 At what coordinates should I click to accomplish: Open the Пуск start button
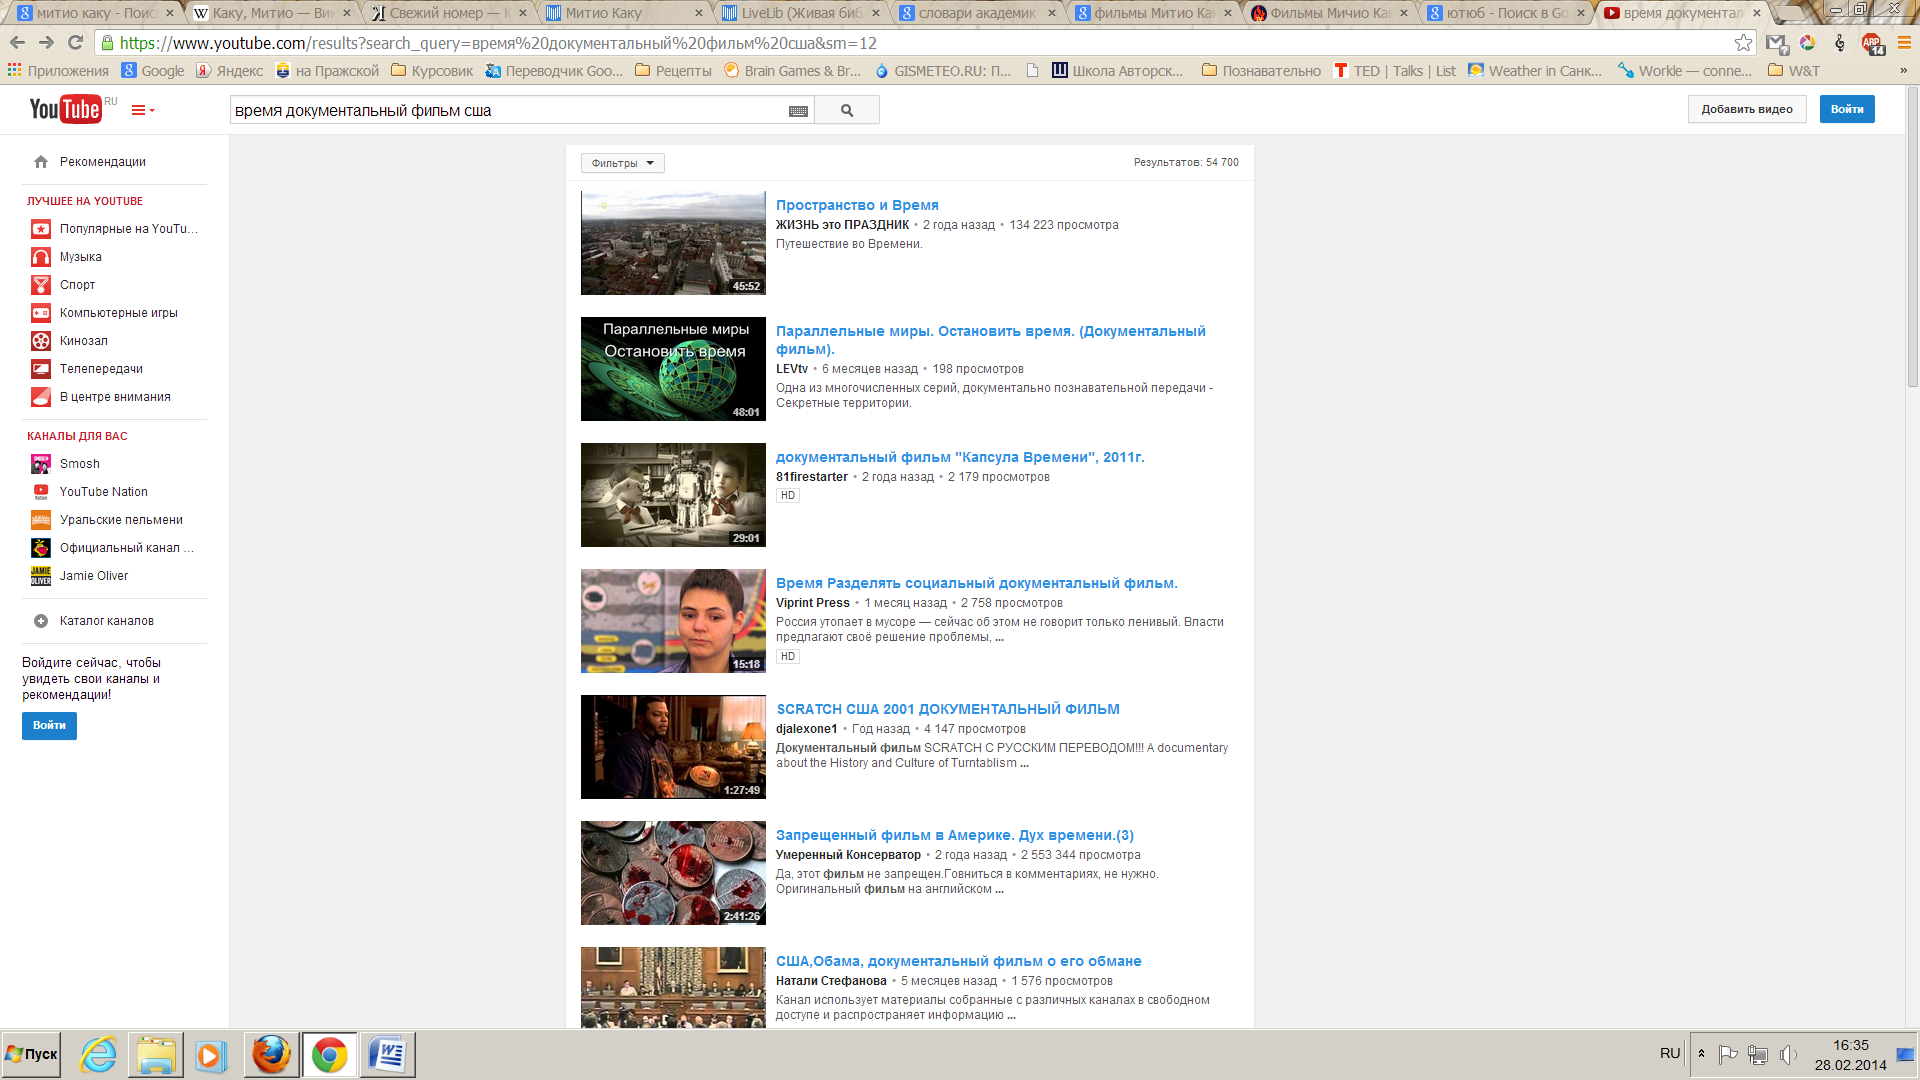[x=31, y=1054]
